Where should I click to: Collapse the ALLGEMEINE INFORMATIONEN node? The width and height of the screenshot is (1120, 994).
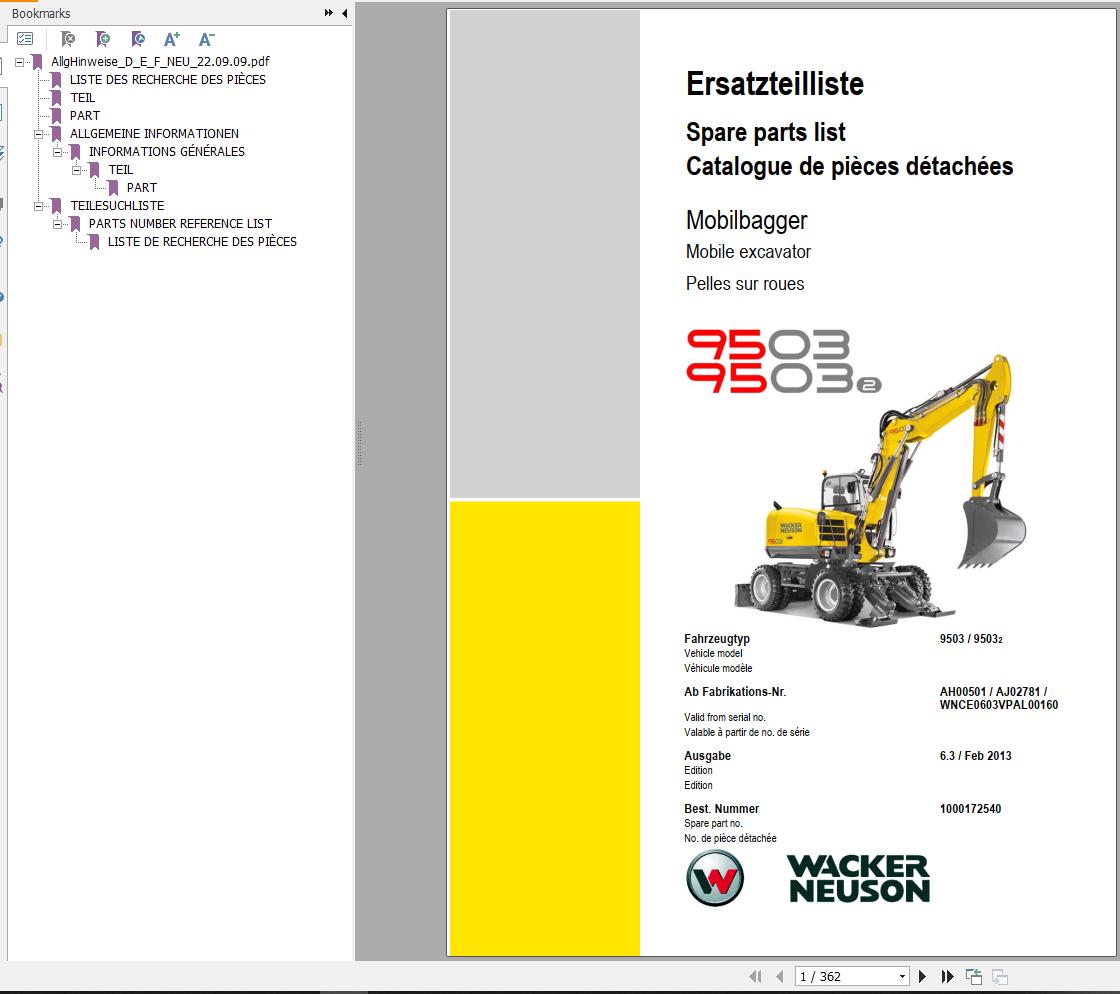pos(39,134)
